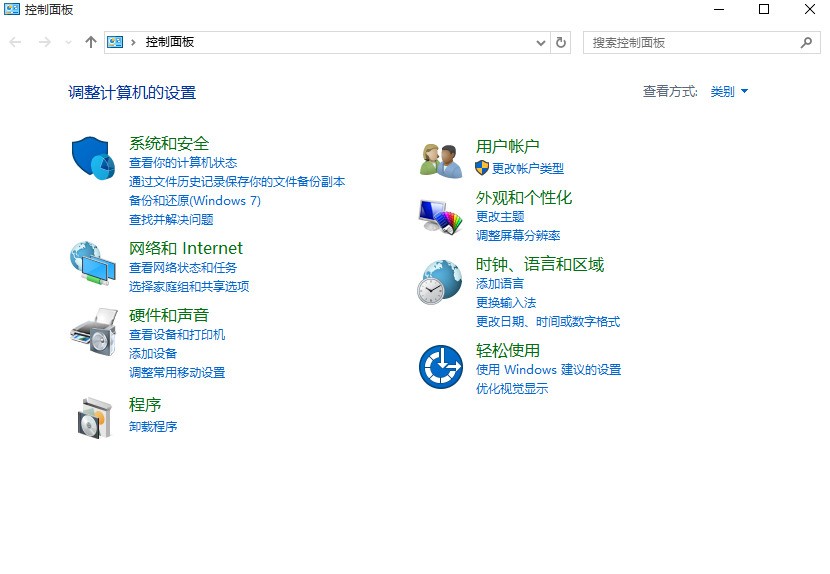Image resolution: width=830 pixels, height=574 pixels.
Task: Click the back arrow navigation button
Action: 15,42
